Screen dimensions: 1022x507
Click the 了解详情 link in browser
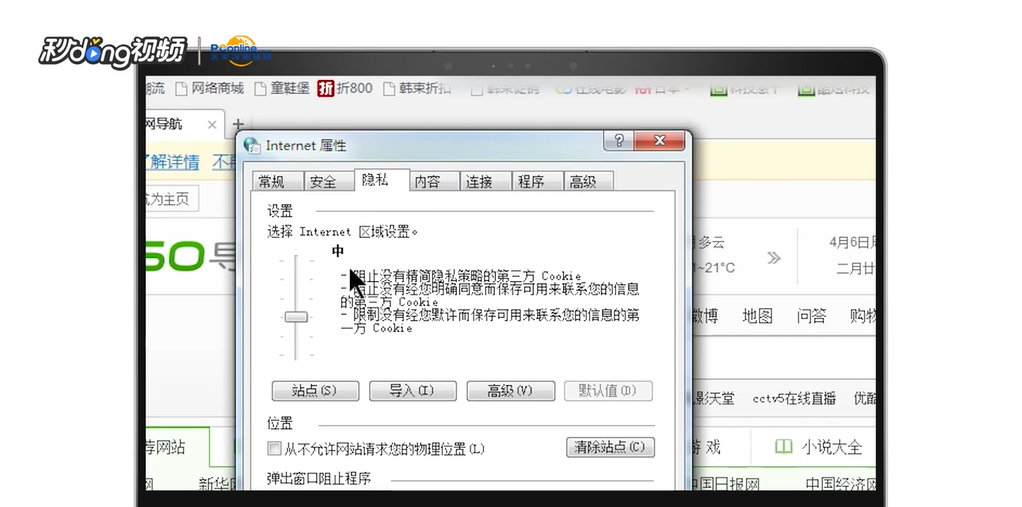[x=173, y=162]
